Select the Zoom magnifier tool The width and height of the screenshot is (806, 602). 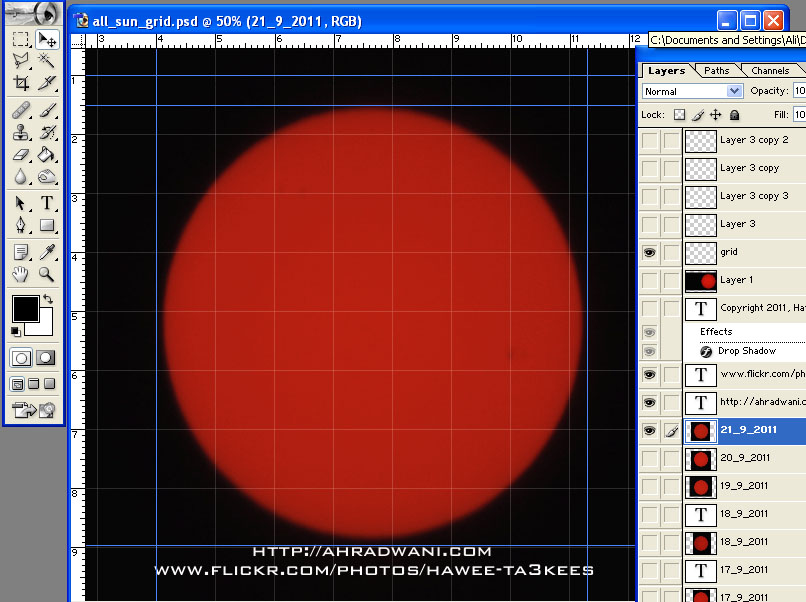[x=47, y=275]
